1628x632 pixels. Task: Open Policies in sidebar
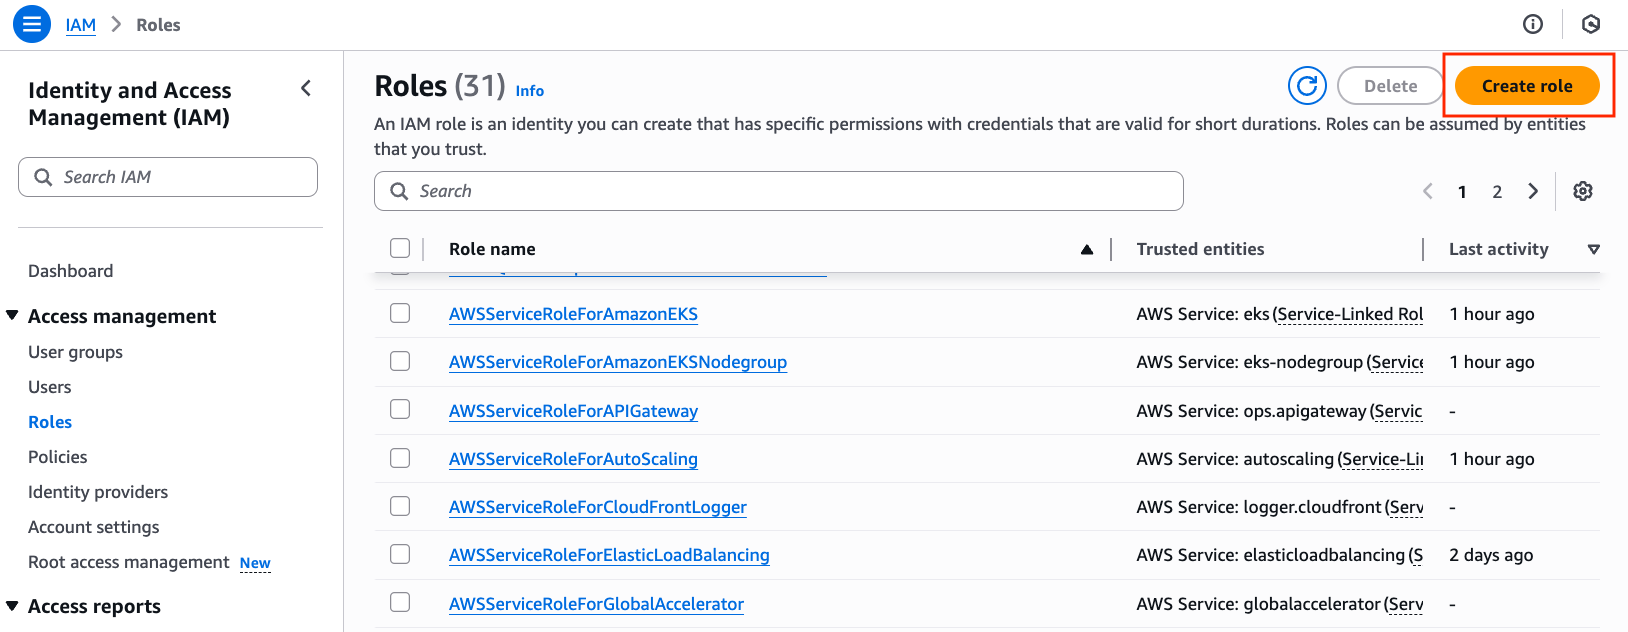pyautogui.click(x=58, y=457)
